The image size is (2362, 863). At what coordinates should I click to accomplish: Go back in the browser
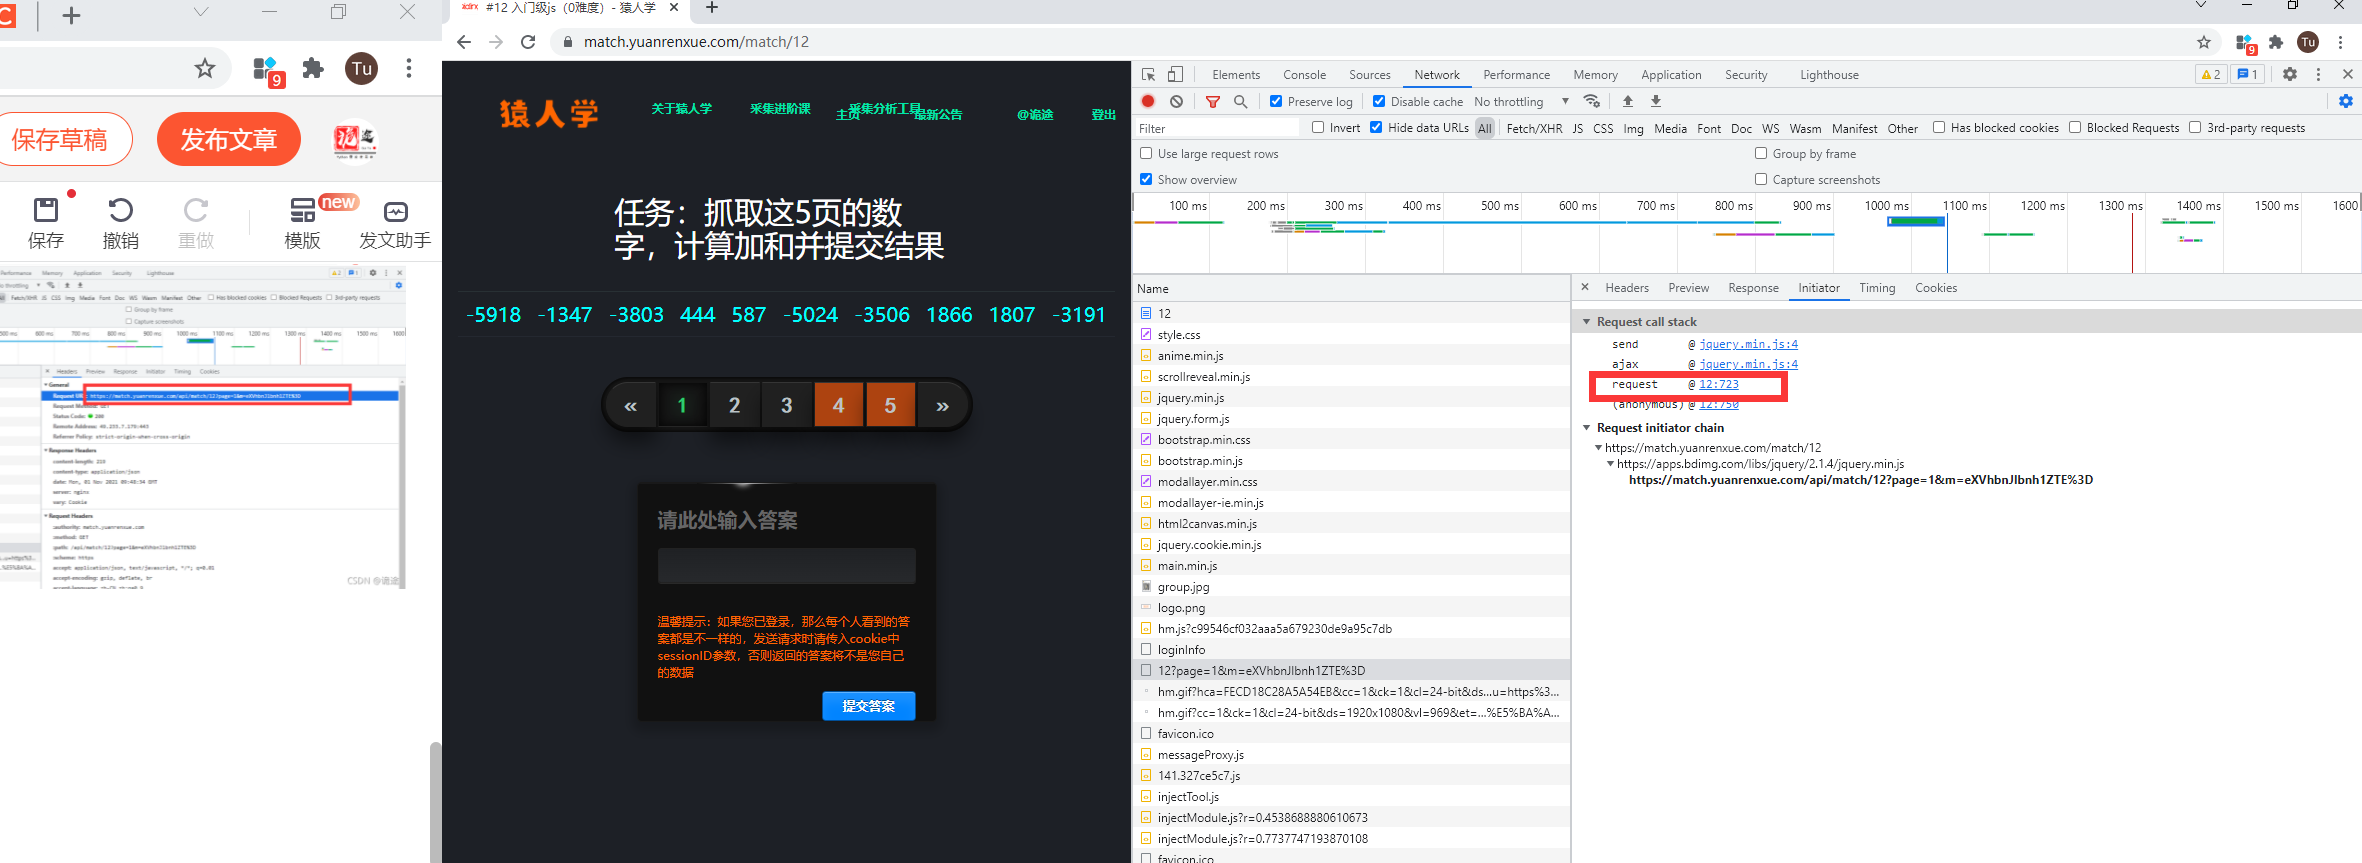(x=463, y=42)
